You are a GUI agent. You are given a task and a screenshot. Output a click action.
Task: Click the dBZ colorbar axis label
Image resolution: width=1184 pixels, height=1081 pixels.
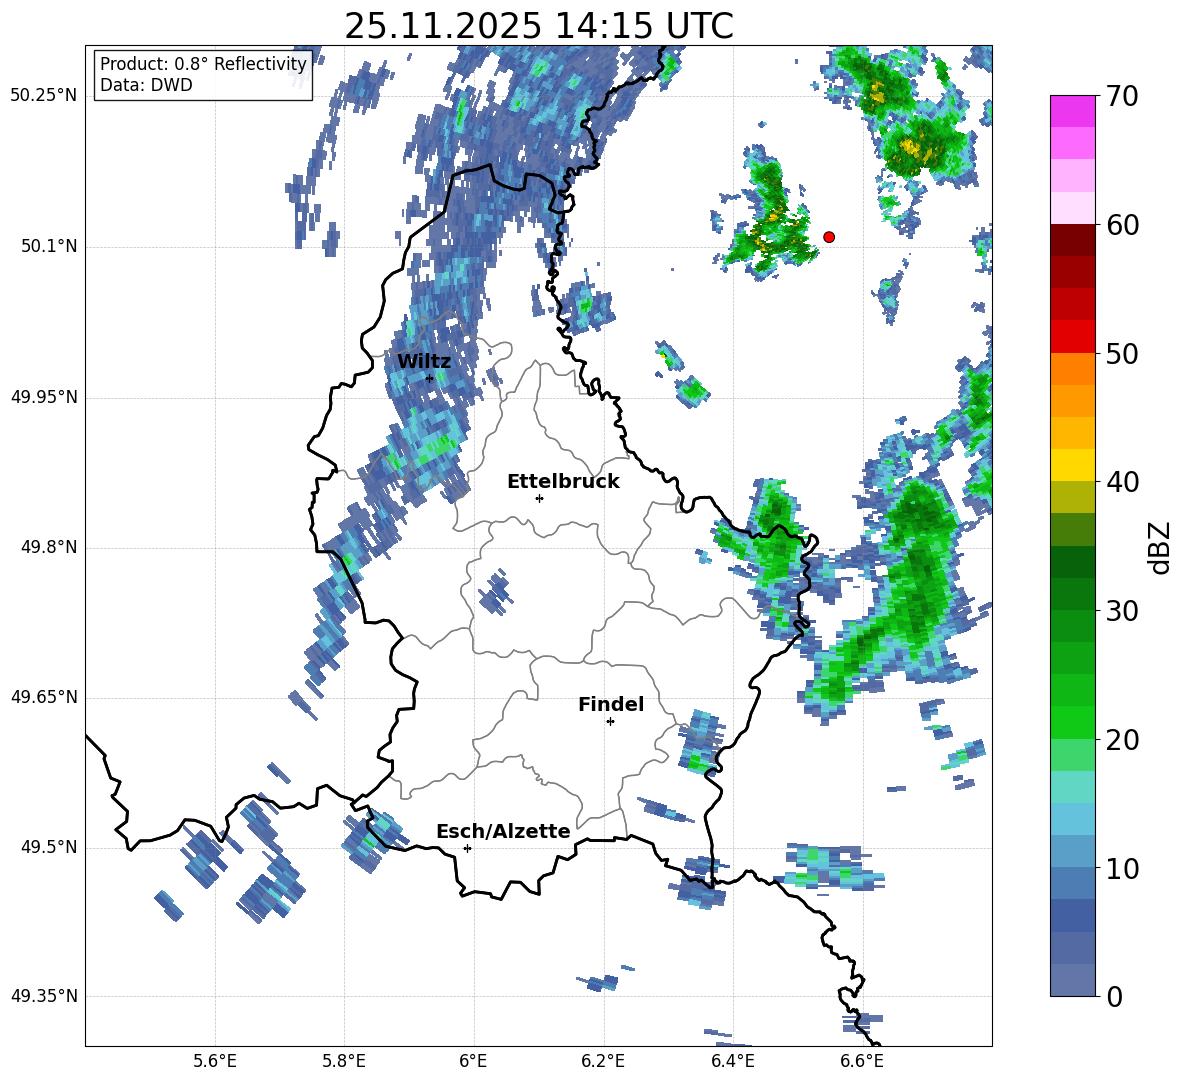click(x=1161, y=547)
